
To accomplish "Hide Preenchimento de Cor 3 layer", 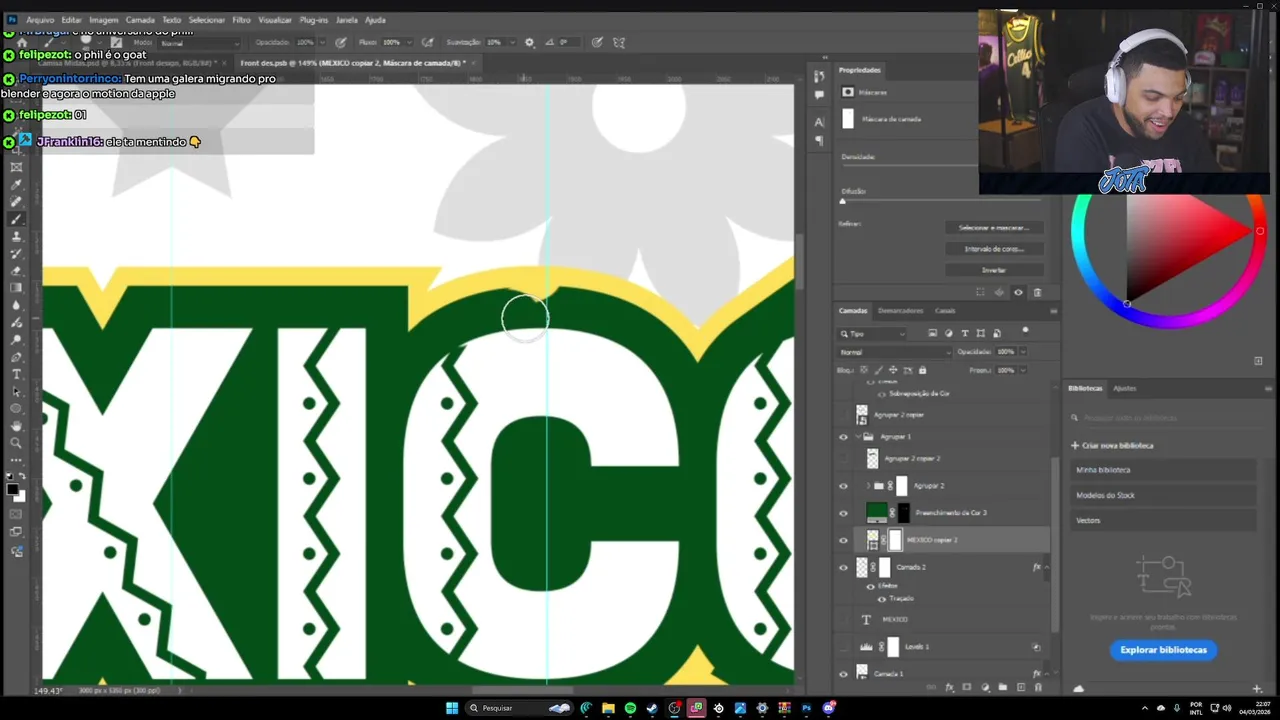I will (x=843, y=513).
